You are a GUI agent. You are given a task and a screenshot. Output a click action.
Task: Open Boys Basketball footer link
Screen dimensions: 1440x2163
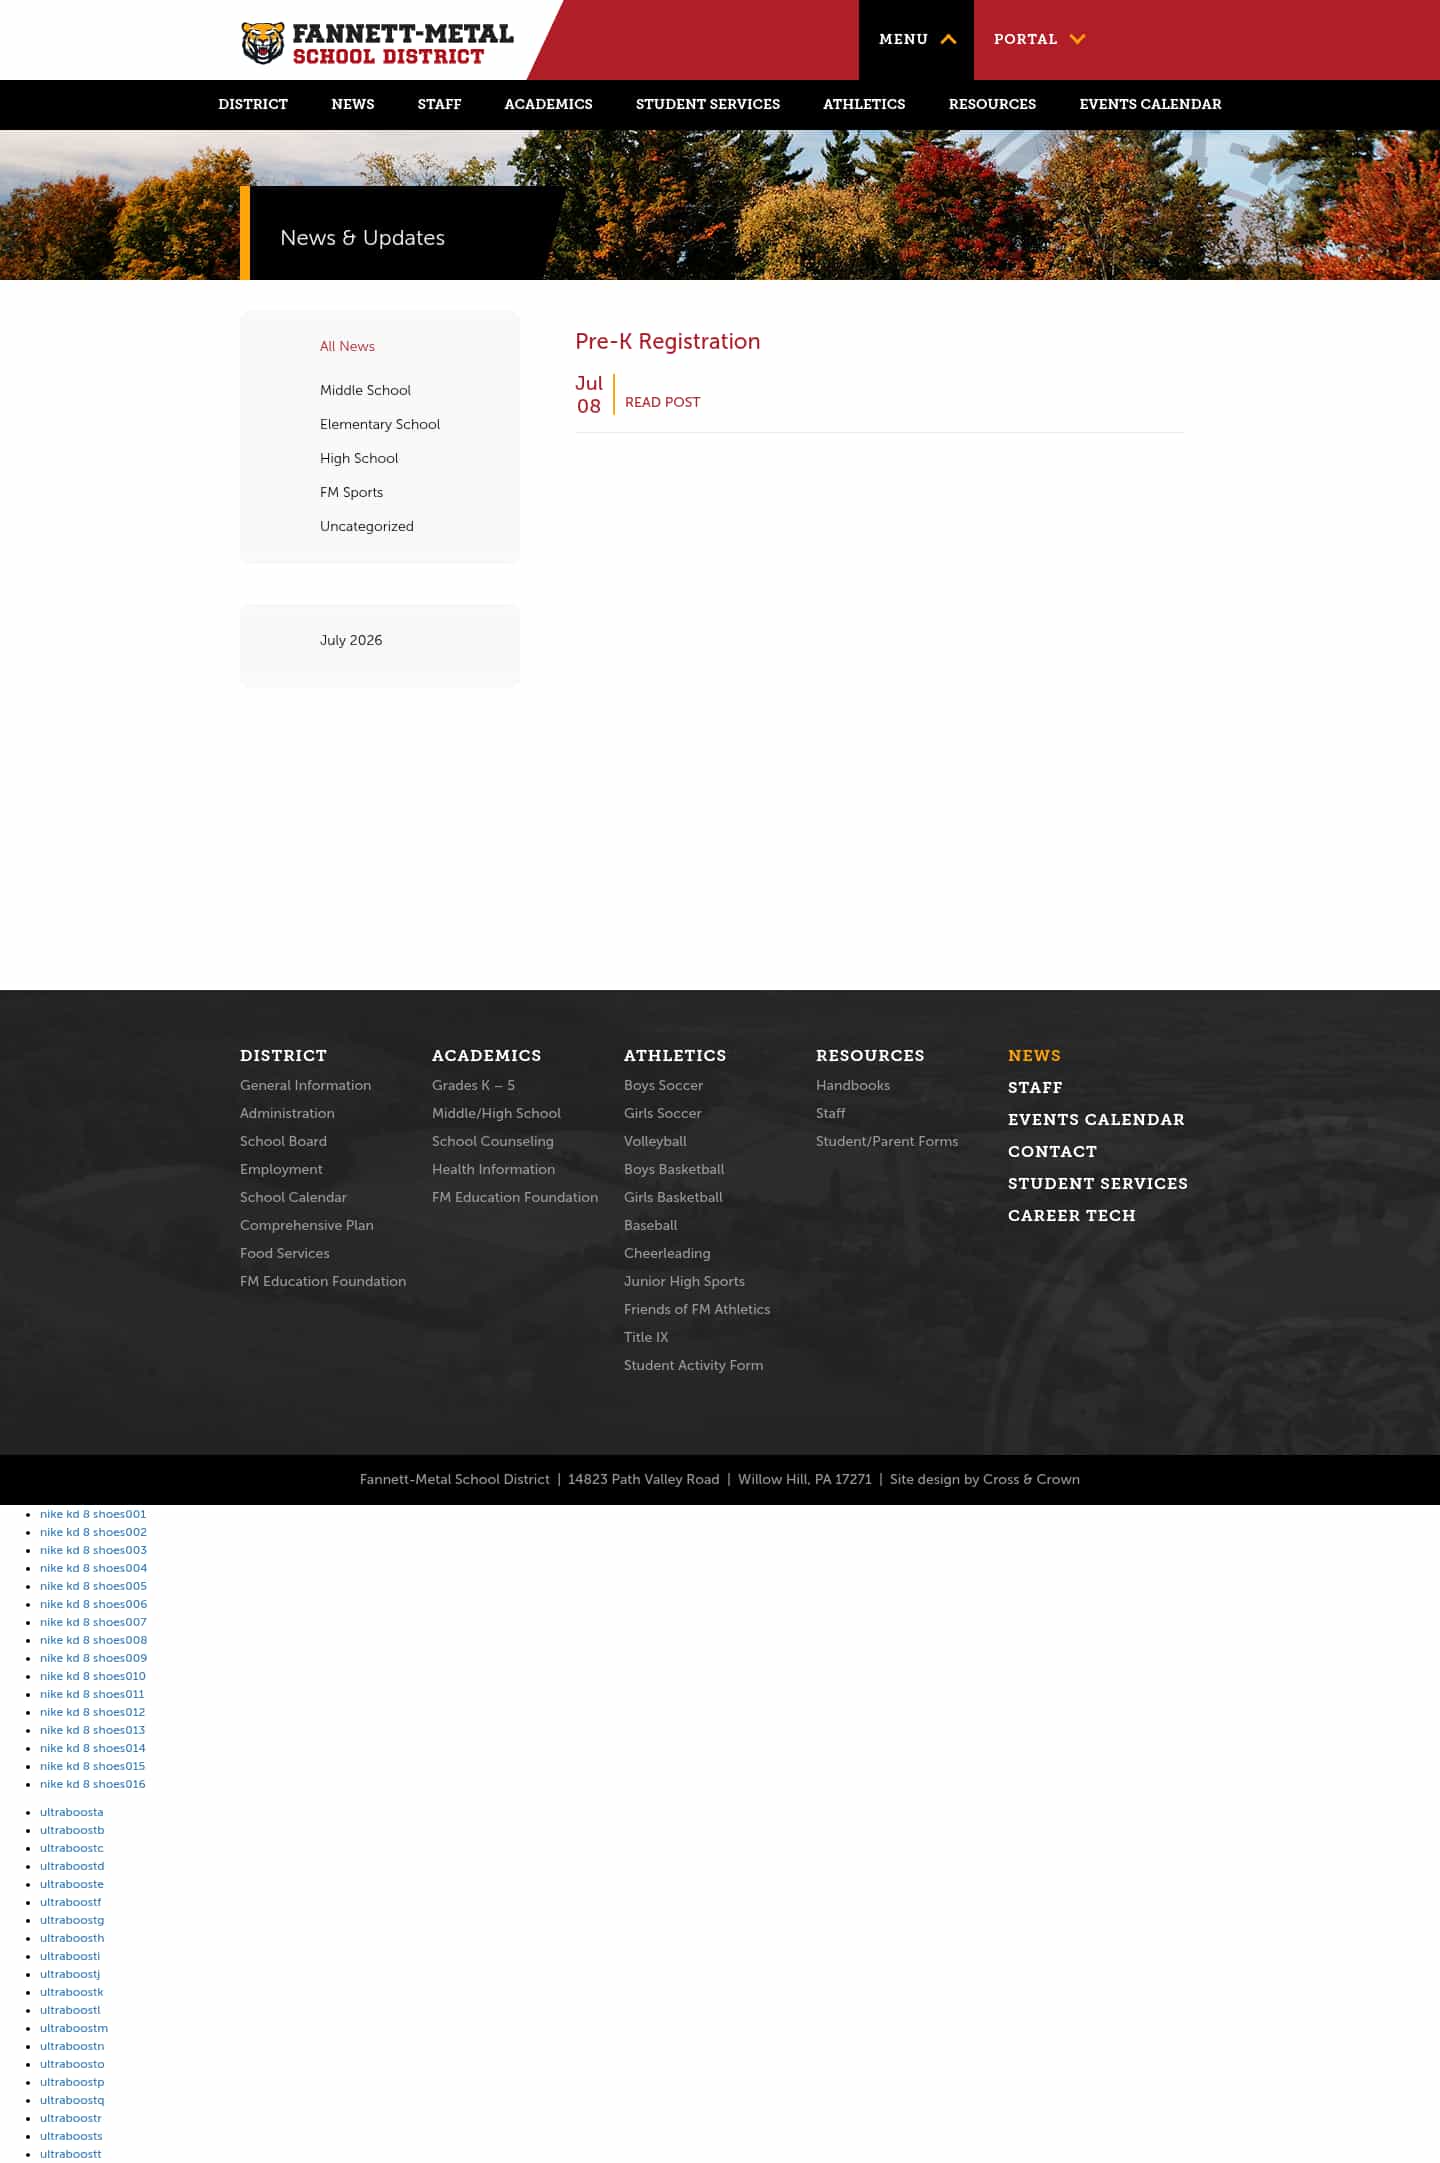(x=674, y=1169)
